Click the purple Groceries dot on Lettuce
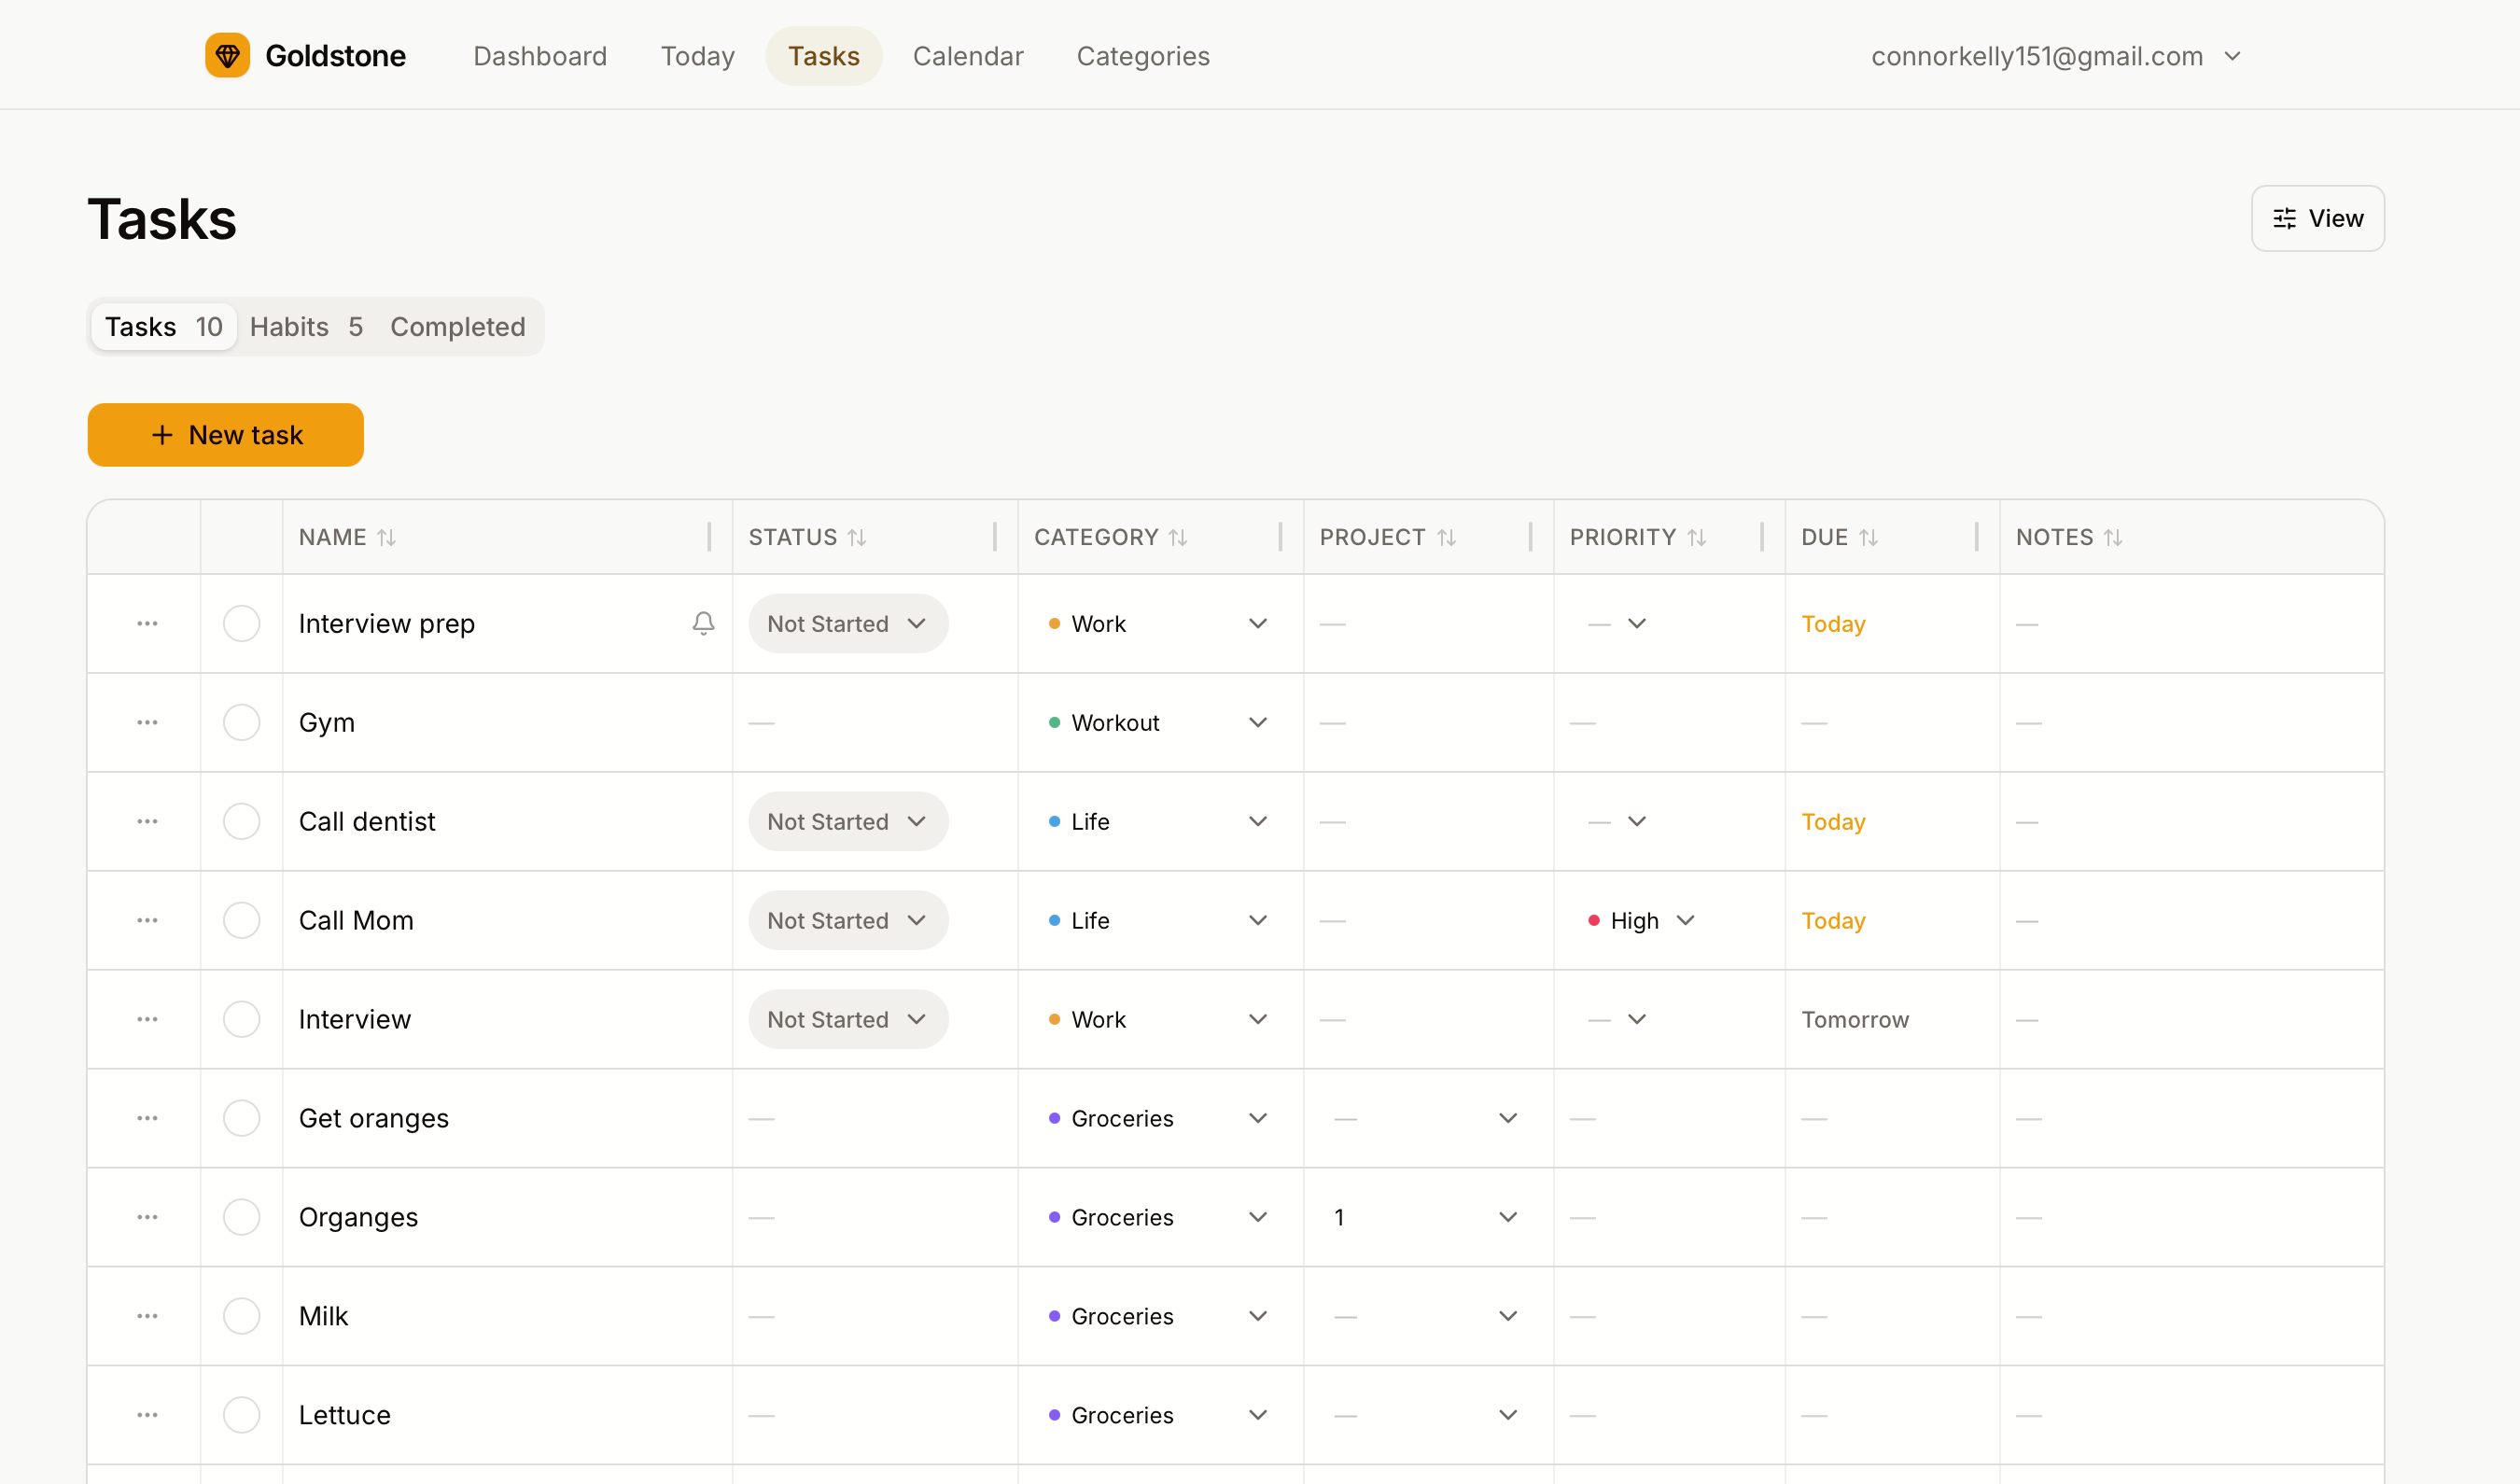 tap(1054, 1415)
